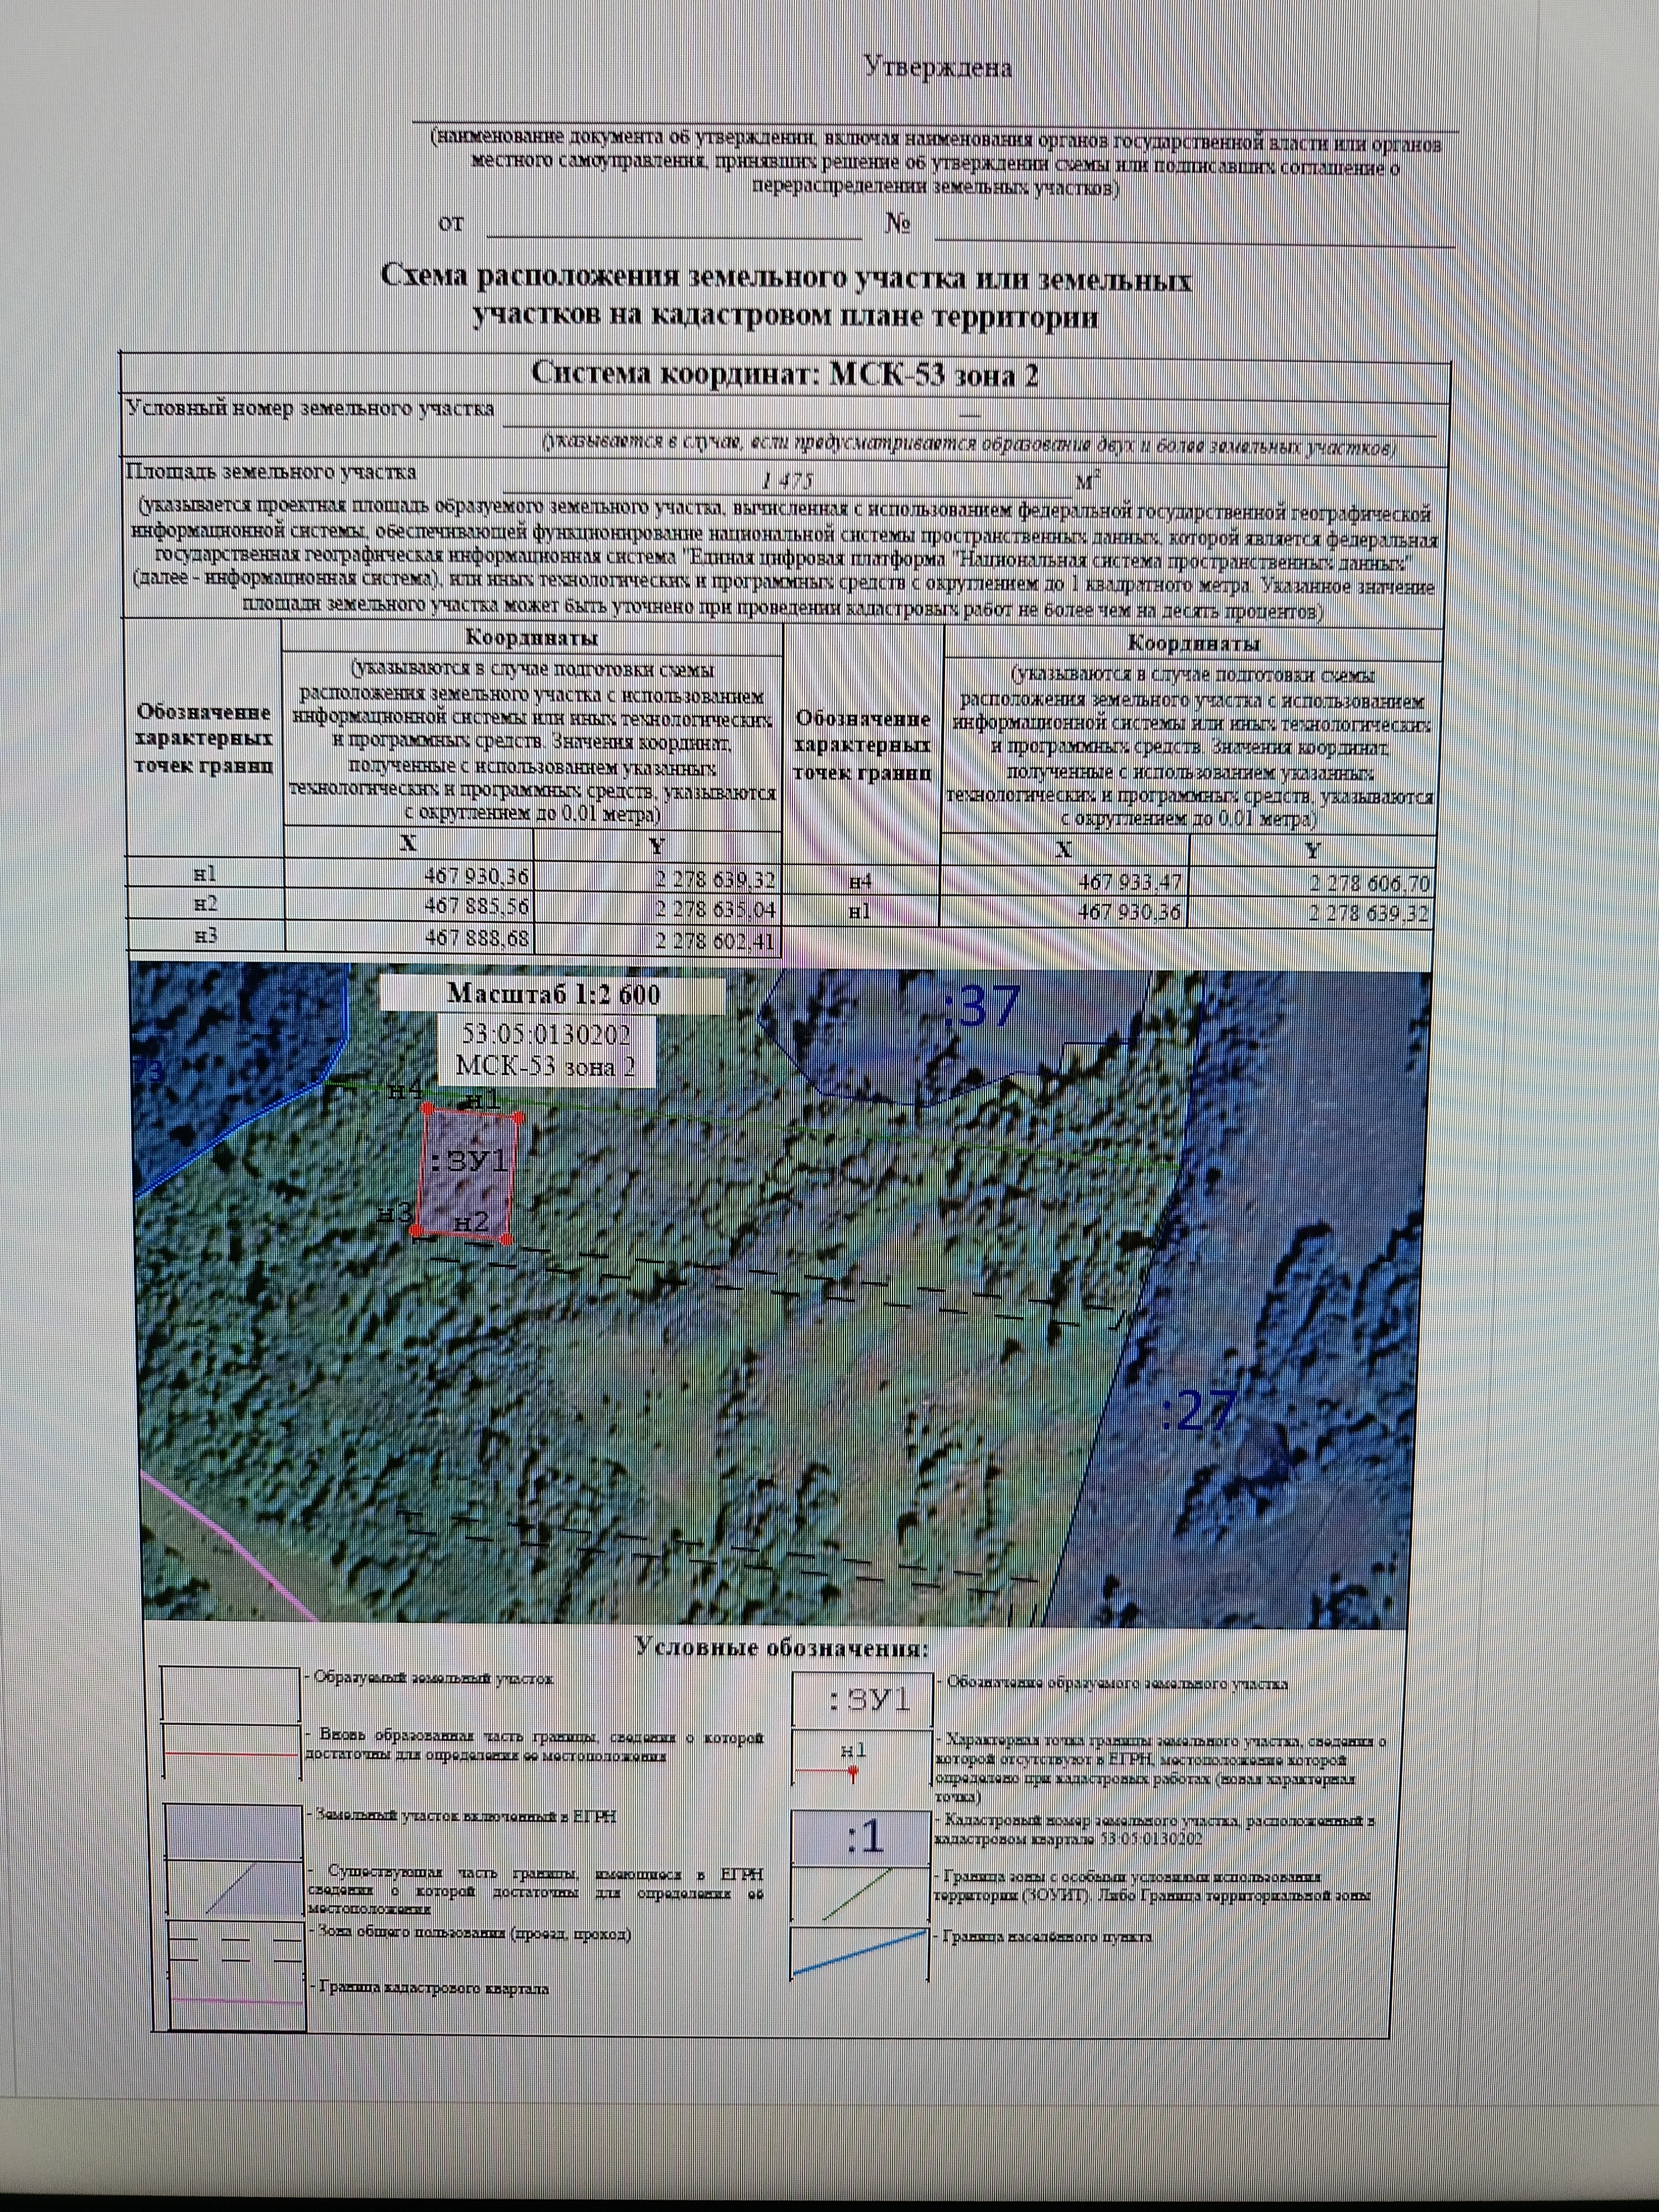Click the 'Масштаб 1:2 600' scale label
Image resolution: width=1659 pixels, height=2212 pixels.
click(x=553, y=994)
